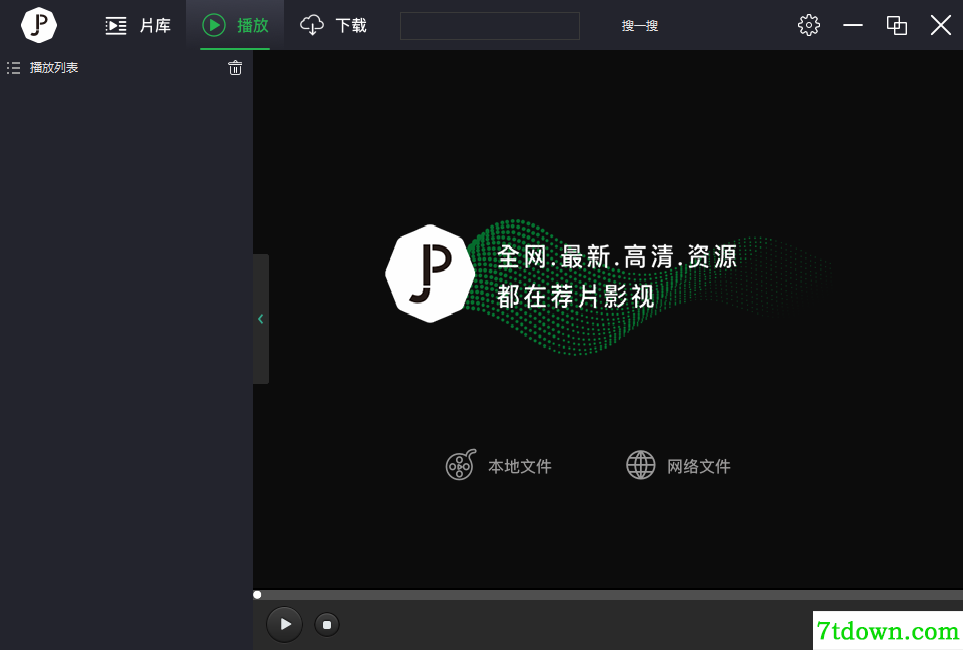This screenshot has width=963, height=650.
Task: Click the film reel icon
Action: point(461,465)
